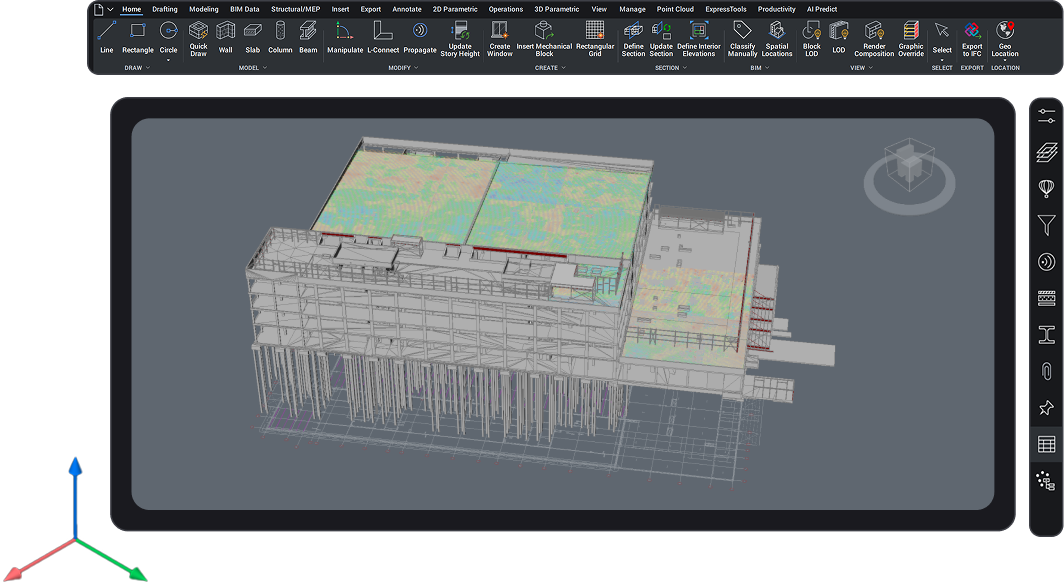The image size is (1064, 588).
Task: Open the 2D Parametric ribbon tab
Action: (455, 9)
